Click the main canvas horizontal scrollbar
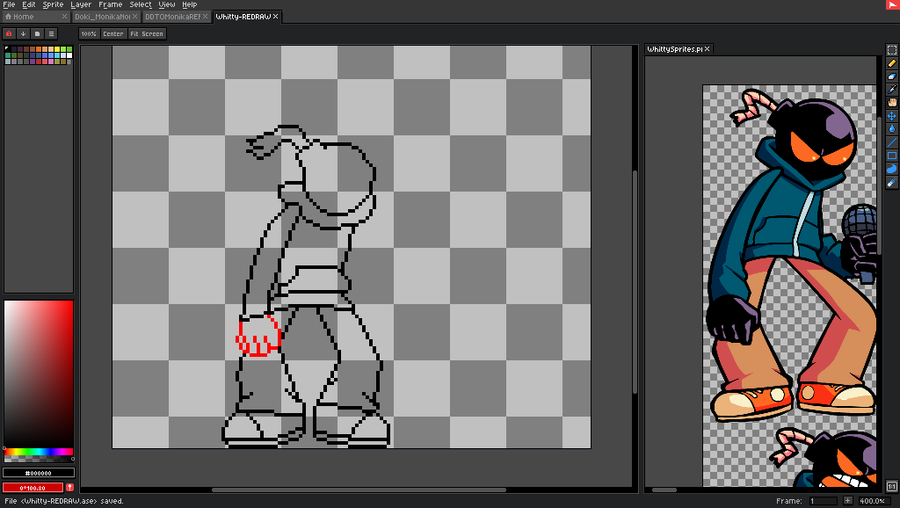 (359, 490)
